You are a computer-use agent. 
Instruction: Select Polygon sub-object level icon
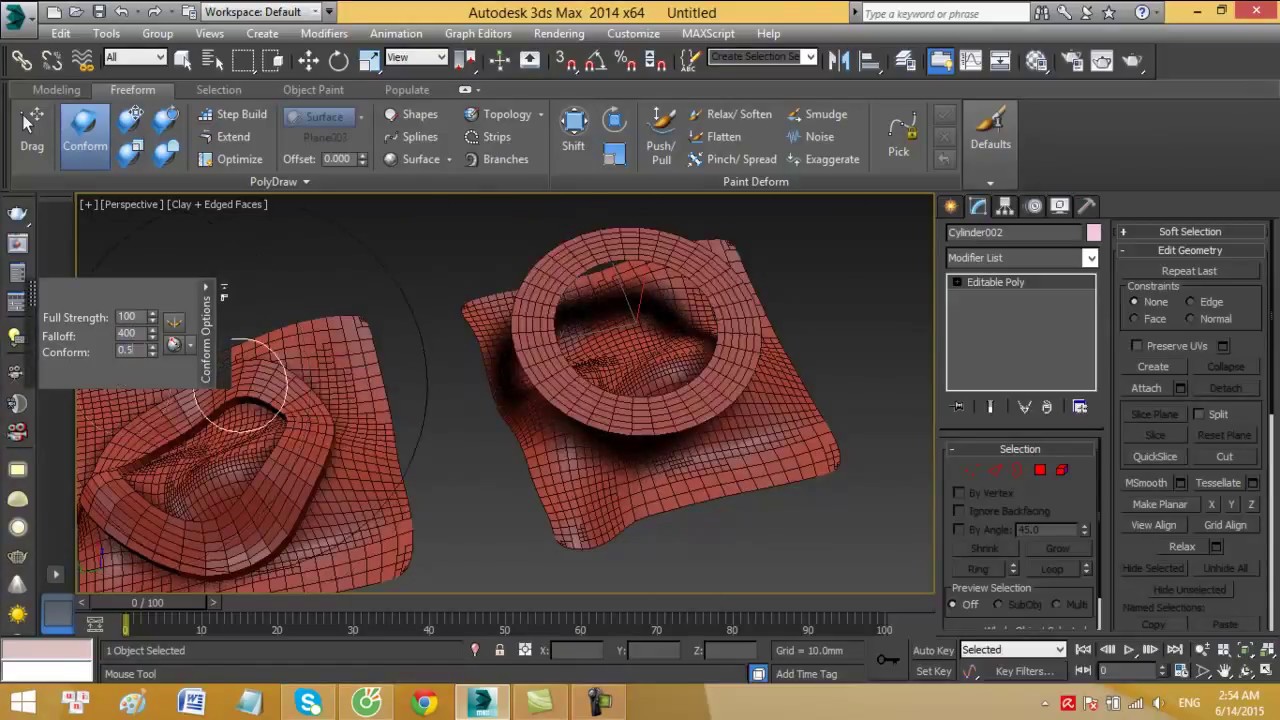click(x=1040, y=470)
